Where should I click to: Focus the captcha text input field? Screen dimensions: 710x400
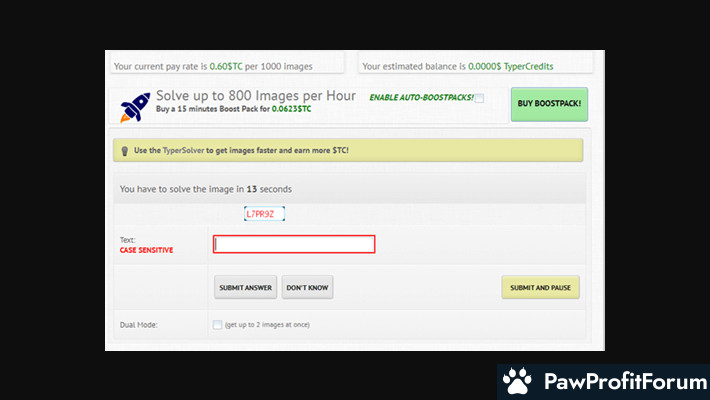294,244
